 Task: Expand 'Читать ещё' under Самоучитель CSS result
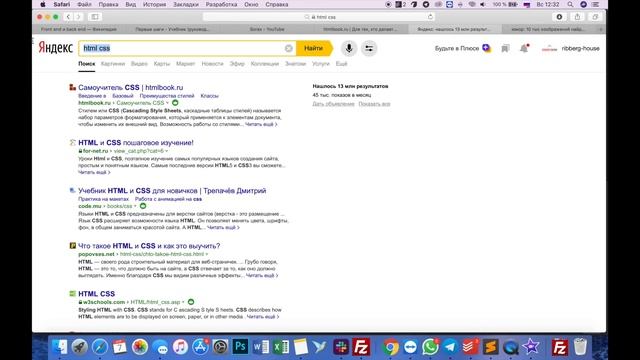(x=261, y=124)
